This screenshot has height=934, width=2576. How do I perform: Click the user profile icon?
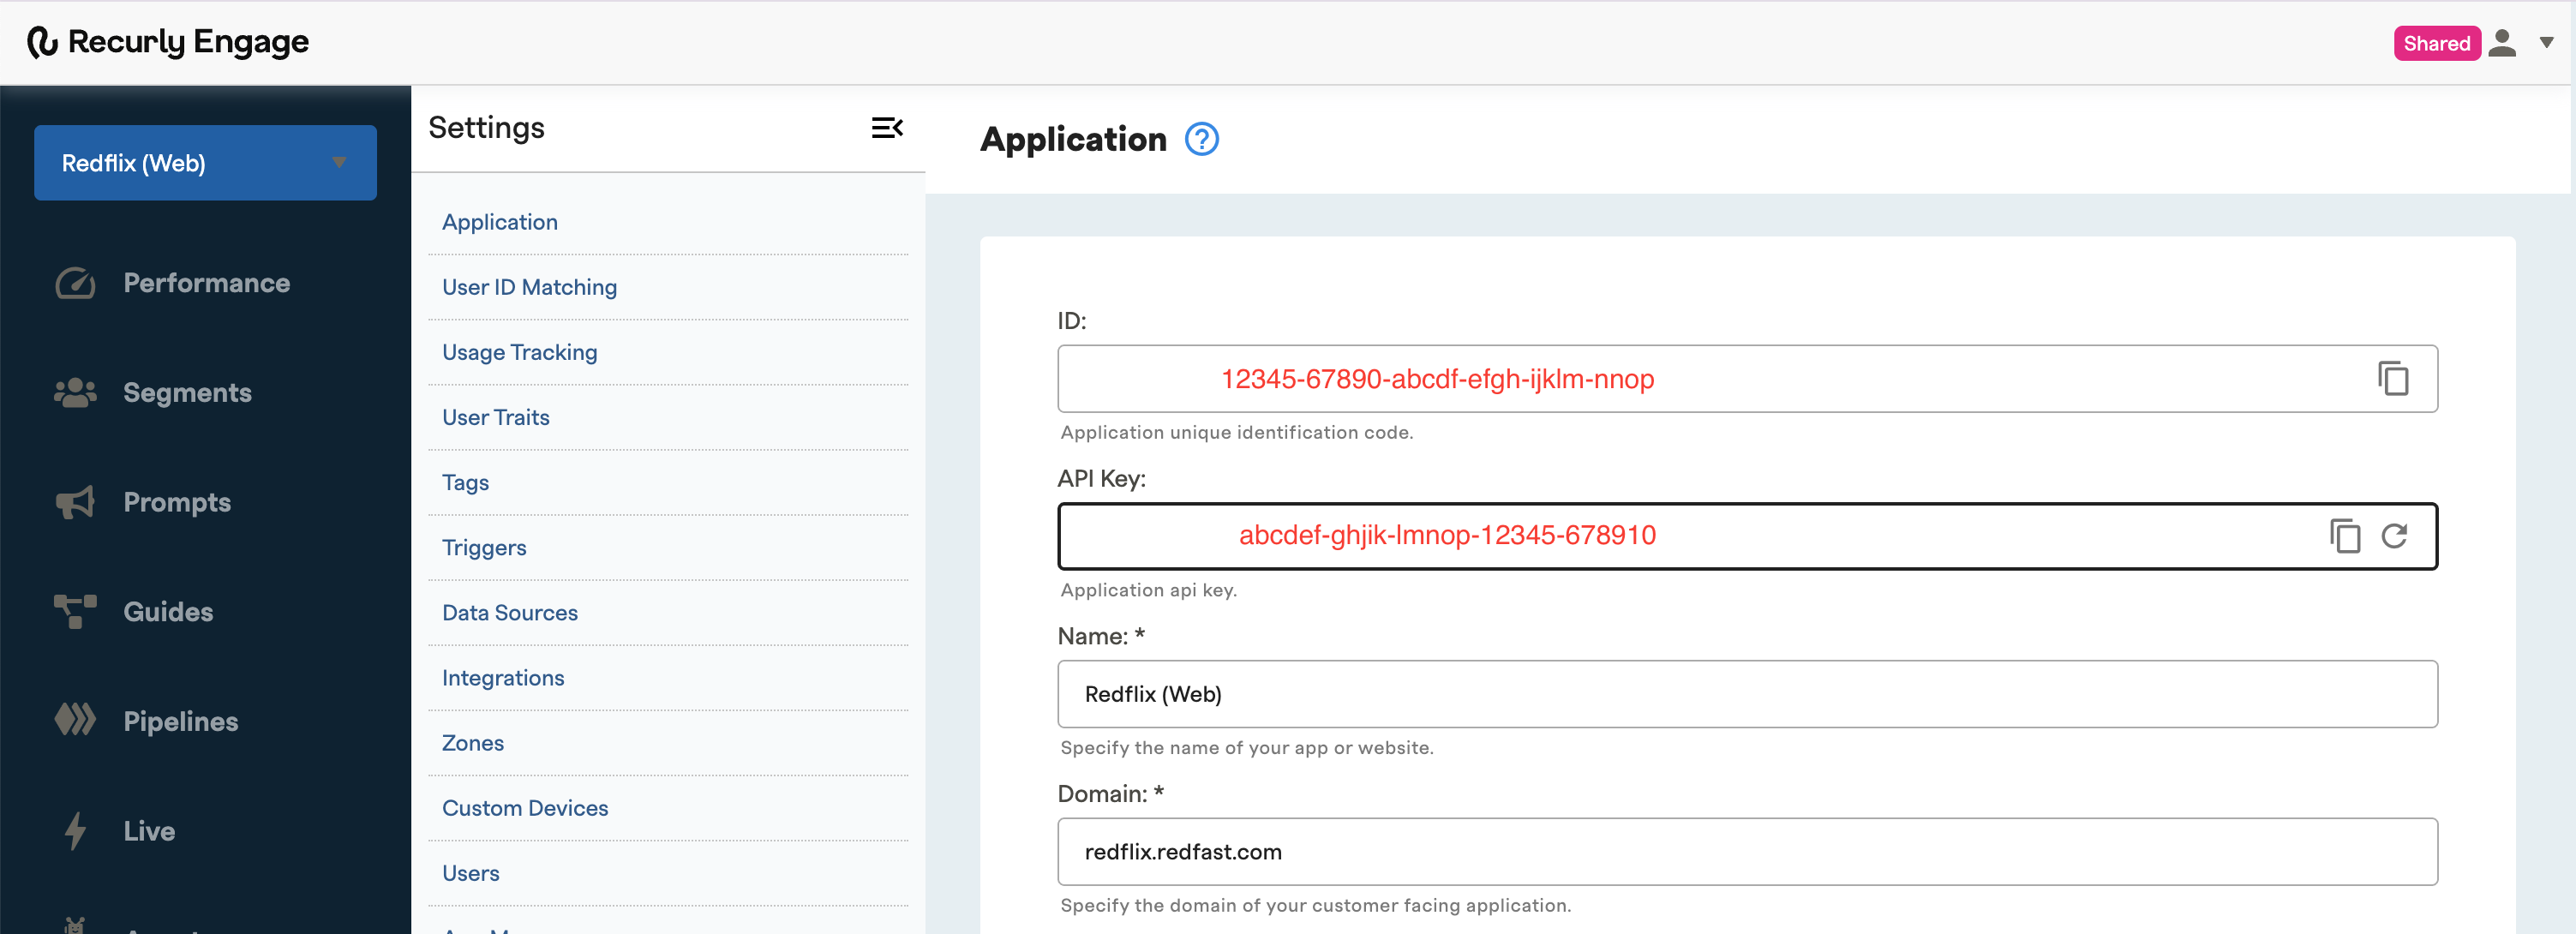2502,43
